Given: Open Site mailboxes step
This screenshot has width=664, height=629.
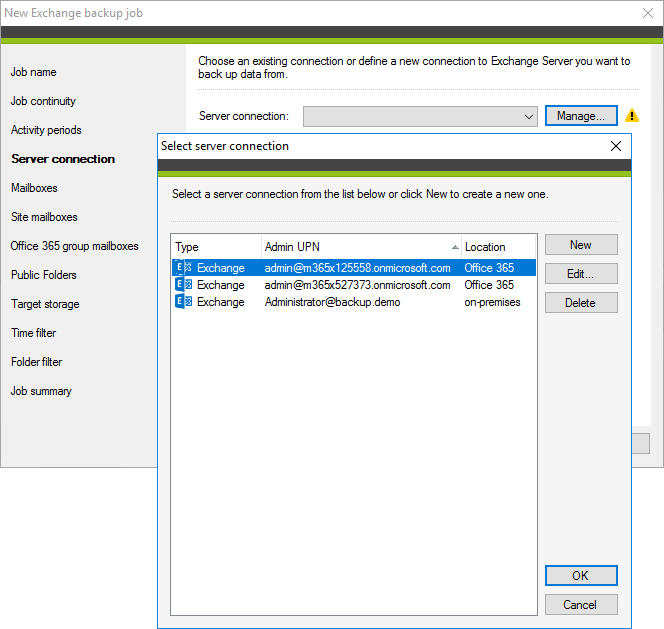Looking at the screenshot, I should (x=44, y=217).
